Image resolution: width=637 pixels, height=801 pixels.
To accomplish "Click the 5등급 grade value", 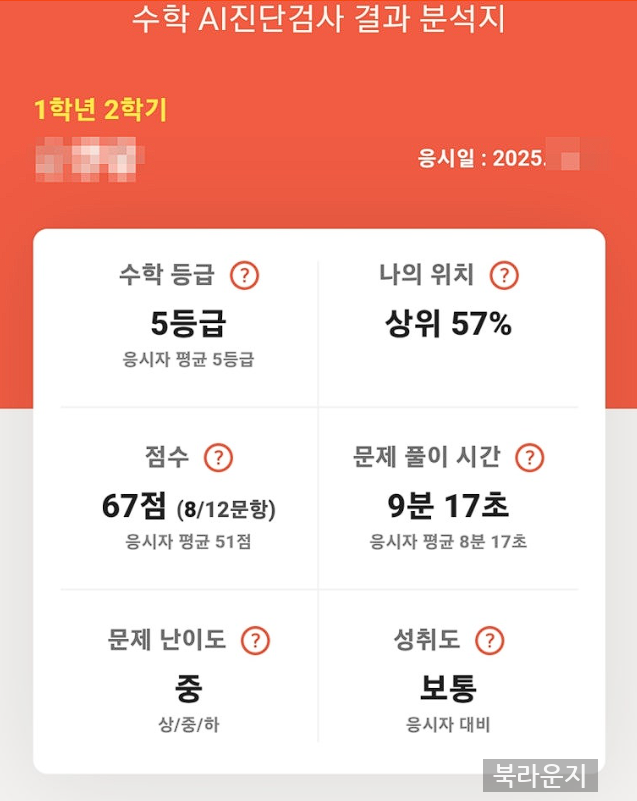I will tap(188, 324).
